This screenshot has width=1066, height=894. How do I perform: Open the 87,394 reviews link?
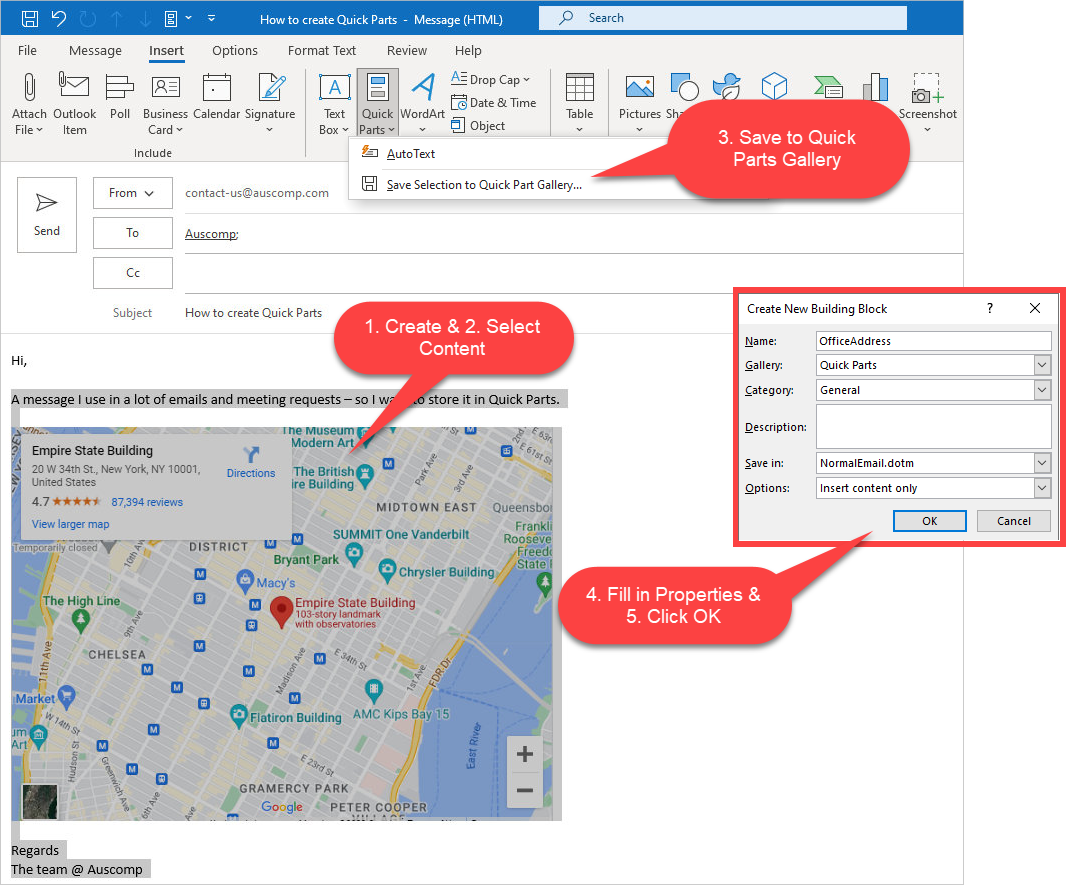(x=147, y=502)
